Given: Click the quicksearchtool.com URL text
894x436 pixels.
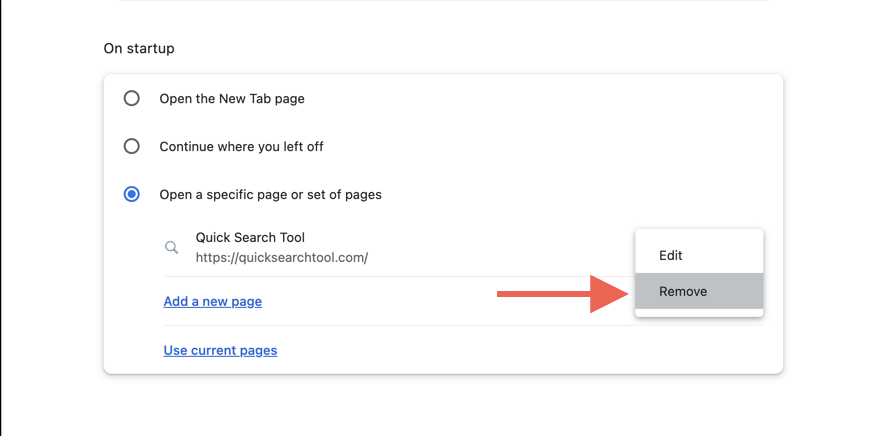Looking at the screenshot, I should 281,257.
